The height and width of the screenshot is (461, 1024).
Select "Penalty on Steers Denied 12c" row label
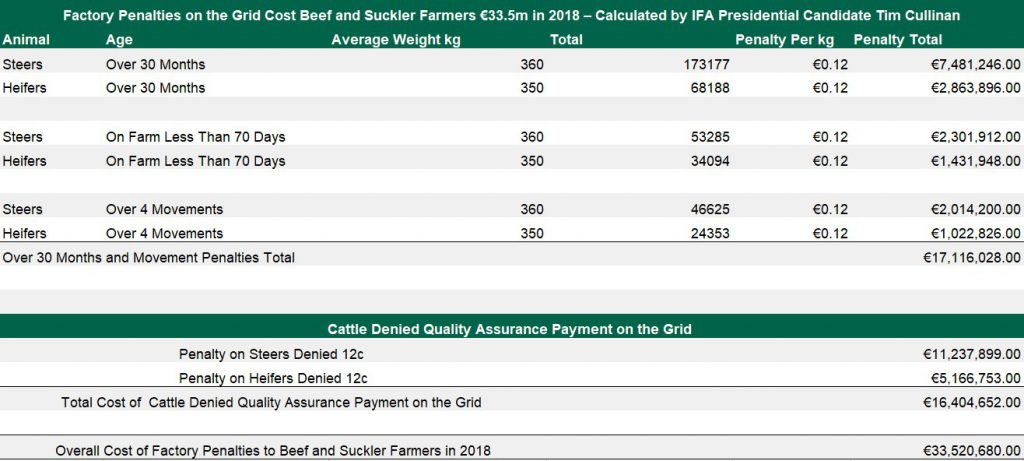coord(273,354)
